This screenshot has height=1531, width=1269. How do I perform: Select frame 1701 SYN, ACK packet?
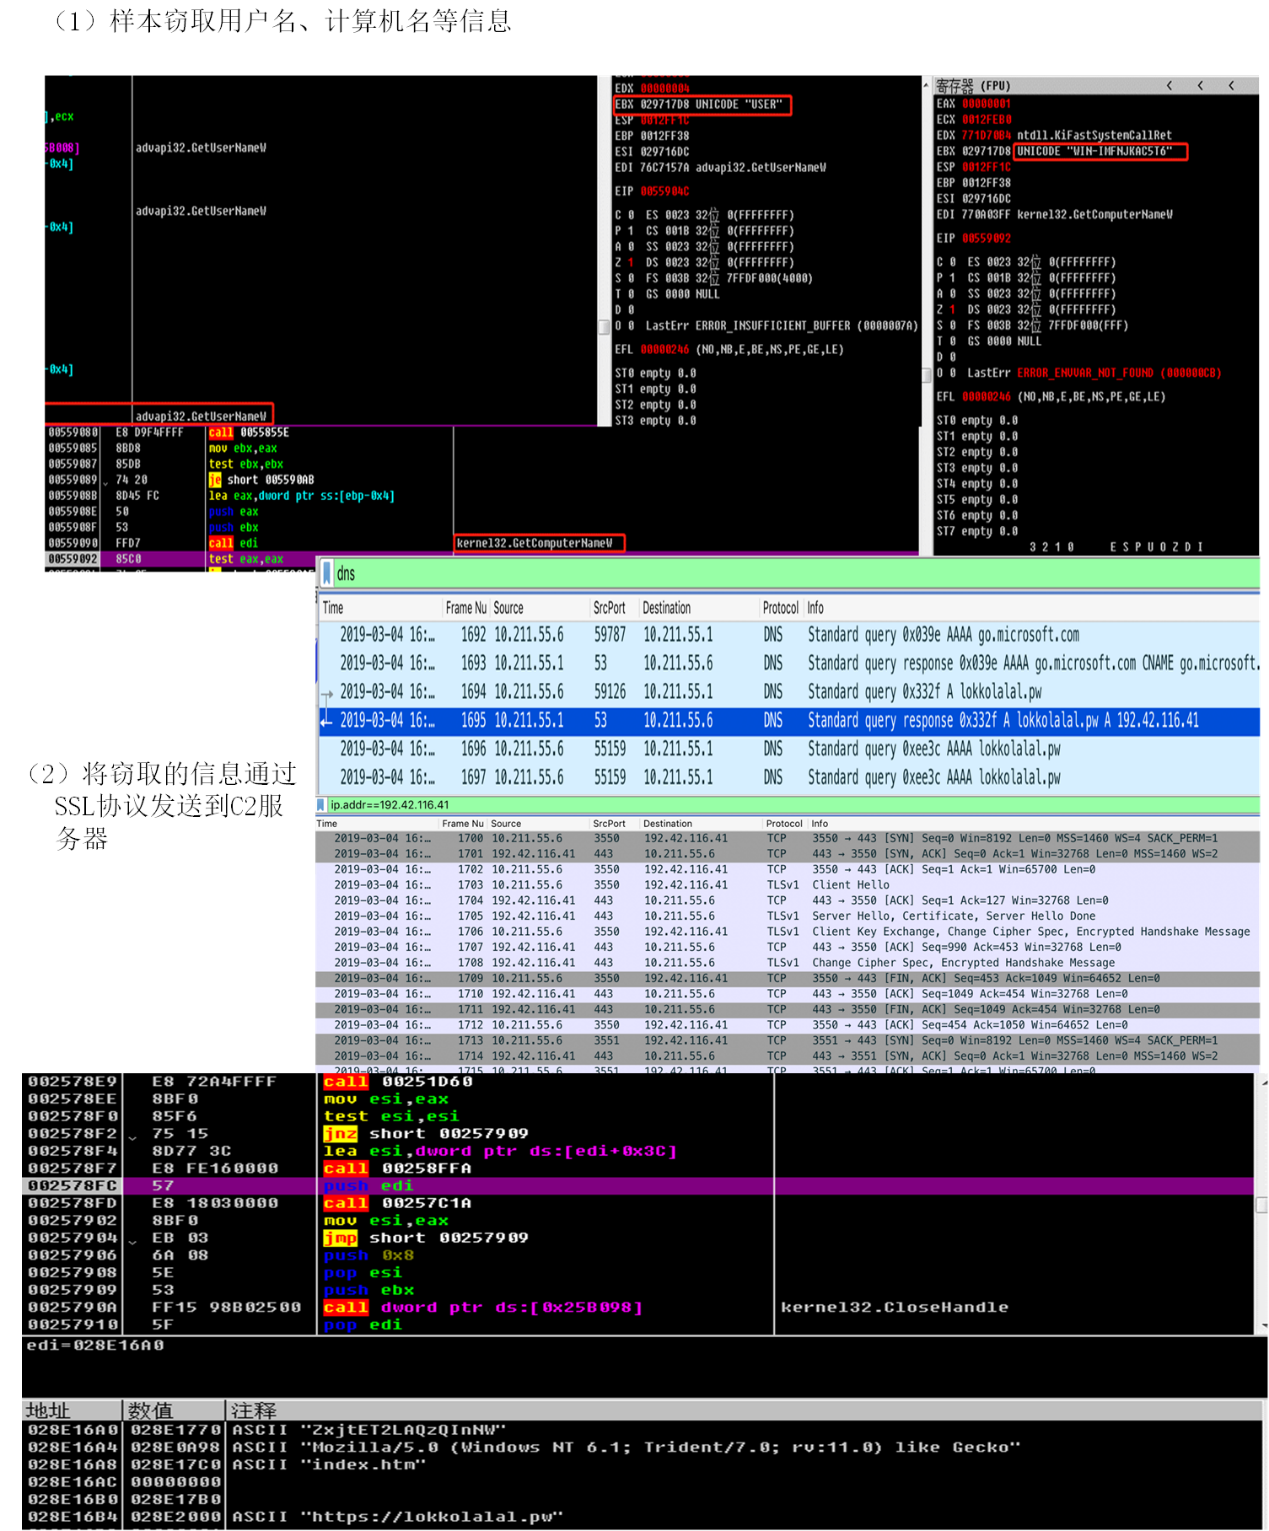[x=787, y=854]
